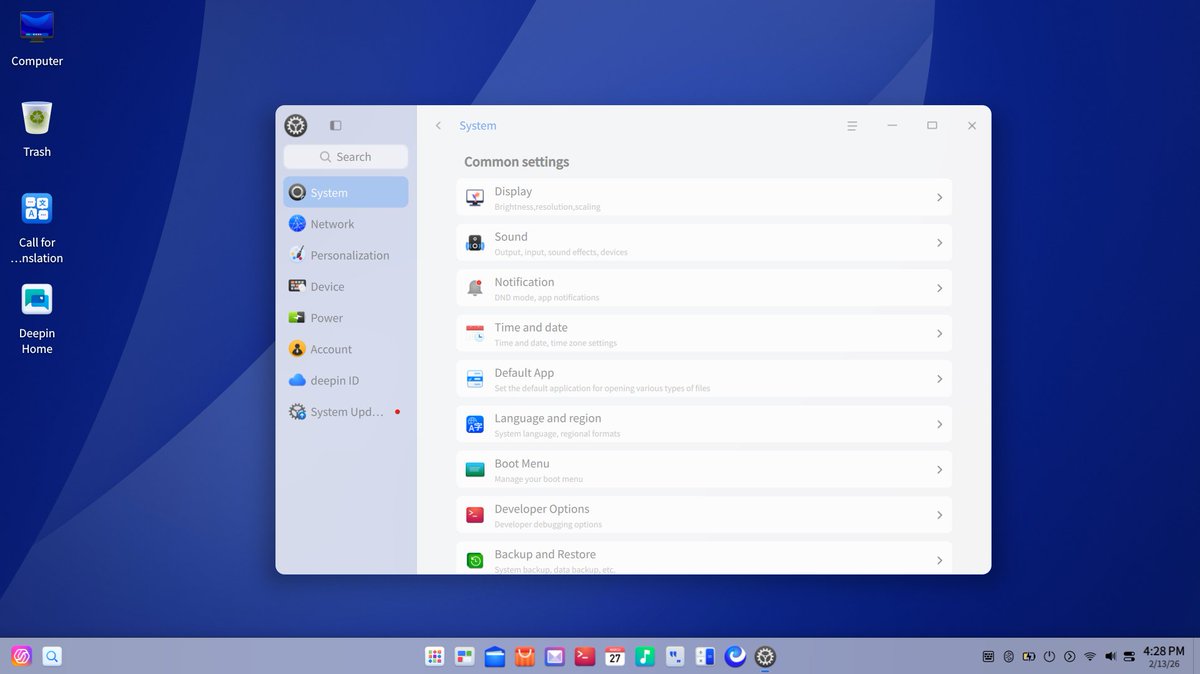Screen dimensions: 1200x674
Task: Click inside the Search field
Action: [x=346, y=157]
